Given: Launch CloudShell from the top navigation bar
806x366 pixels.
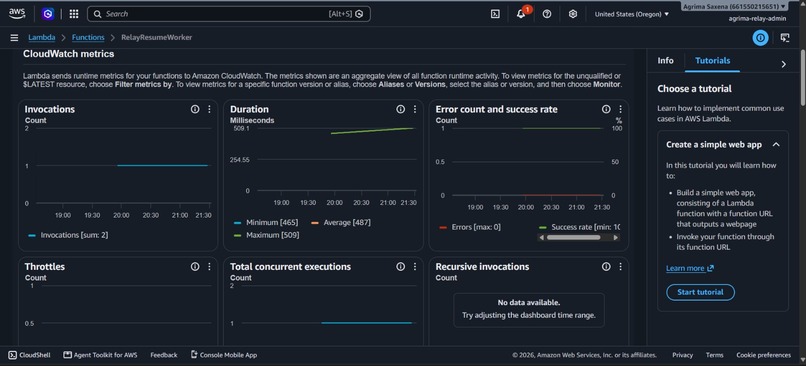Looking at the screenshot, I should 495,14.
